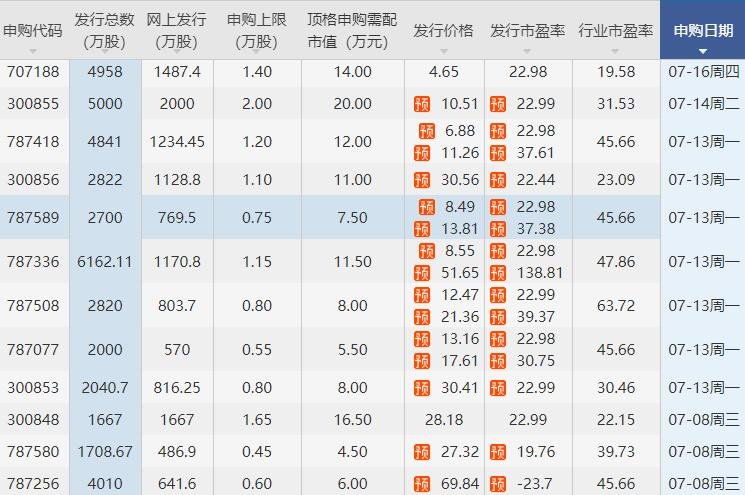Image resolution: width=745 pixels, height=495 pixels.
Task: Click 预 badge beside price 12.47
Action: pos(422,295)
